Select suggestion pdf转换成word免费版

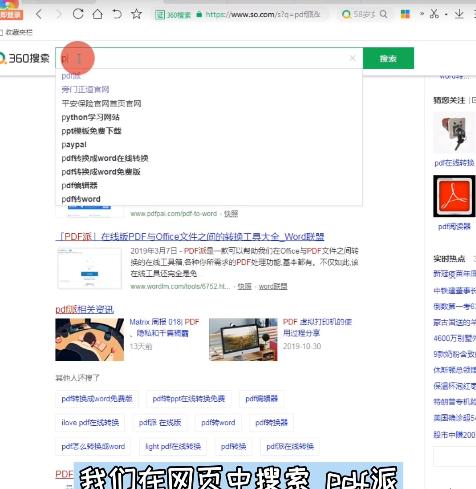click(x=101, y=172)
